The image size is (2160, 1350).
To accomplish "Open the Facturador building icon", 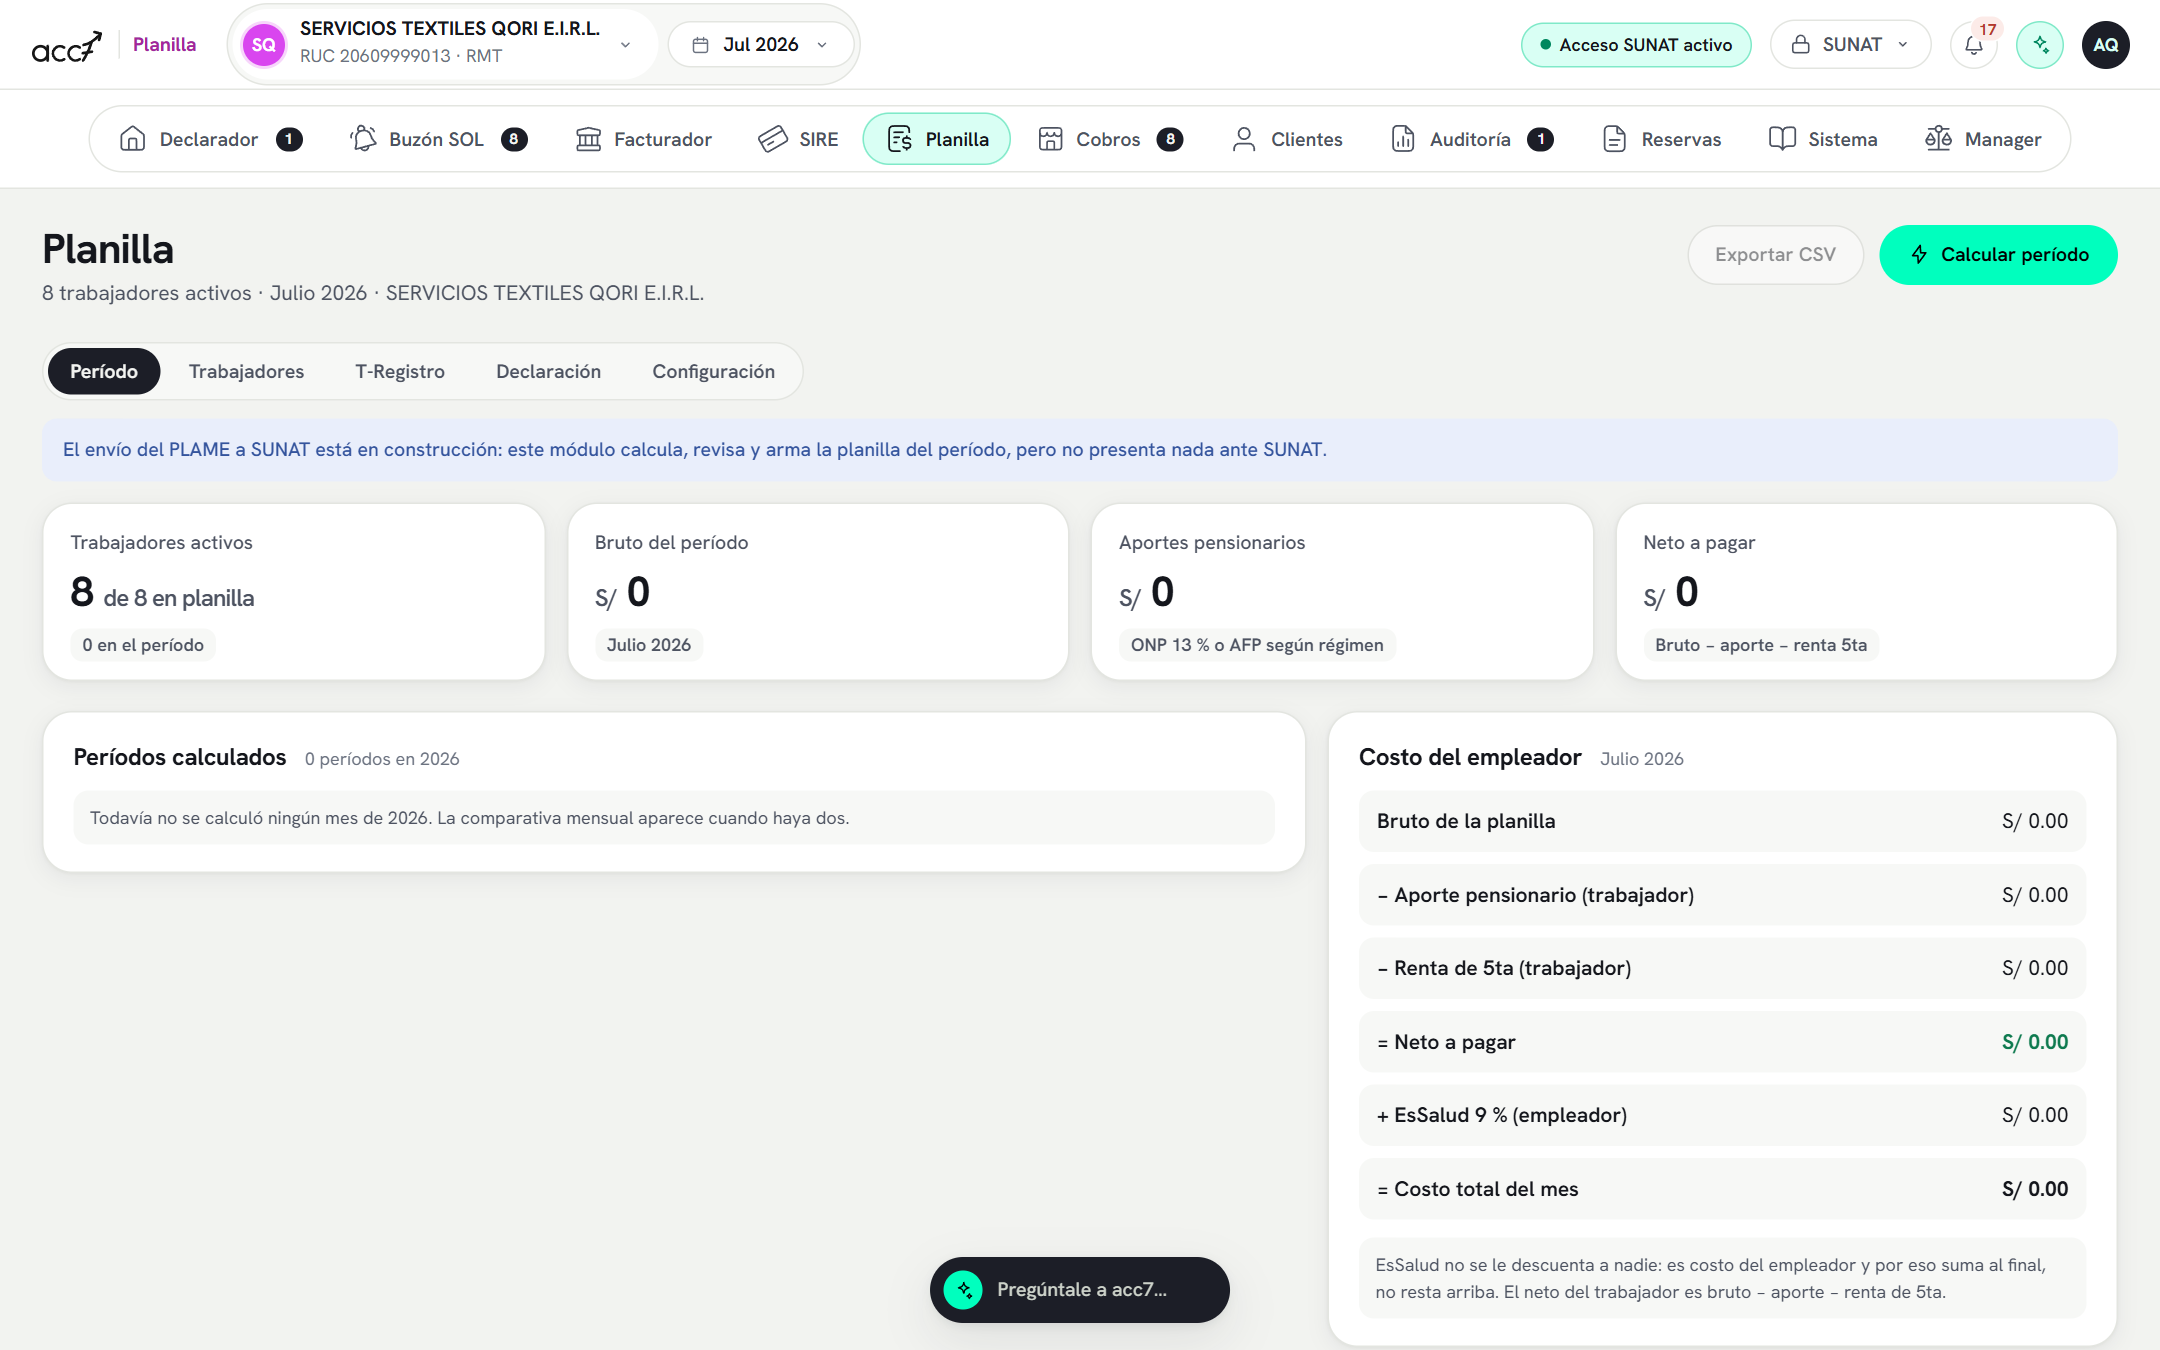I will pos(588,139).
